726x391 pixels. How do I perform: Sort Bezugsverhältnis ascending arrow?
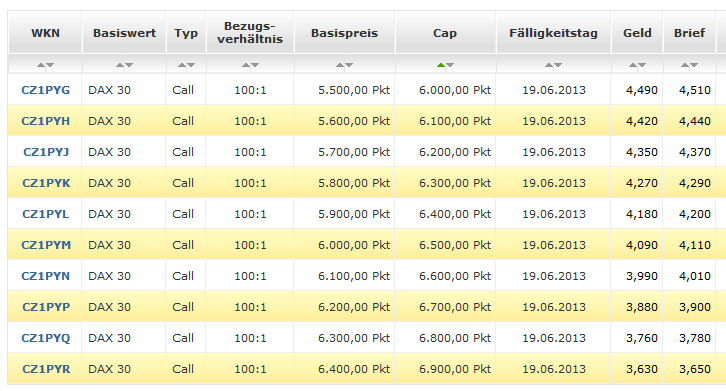tap(246, 65)
